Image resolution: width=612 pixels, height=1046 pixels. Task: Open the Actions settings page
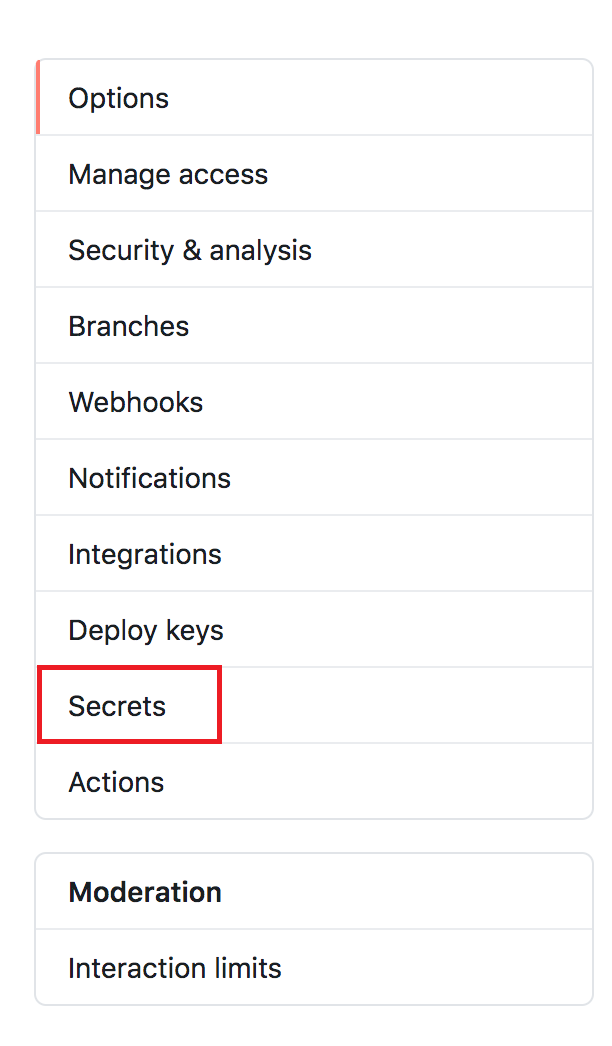point(116,782)
